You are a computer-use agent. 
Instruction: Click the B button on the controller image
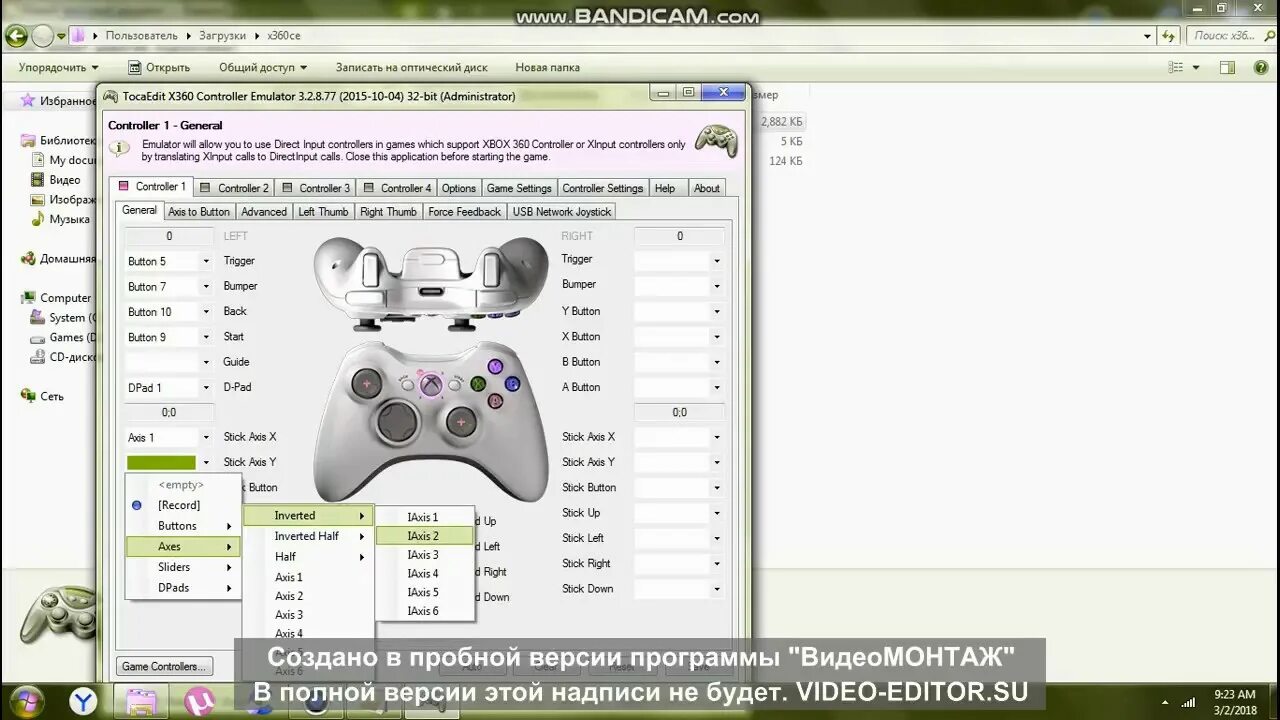(512, 383)
